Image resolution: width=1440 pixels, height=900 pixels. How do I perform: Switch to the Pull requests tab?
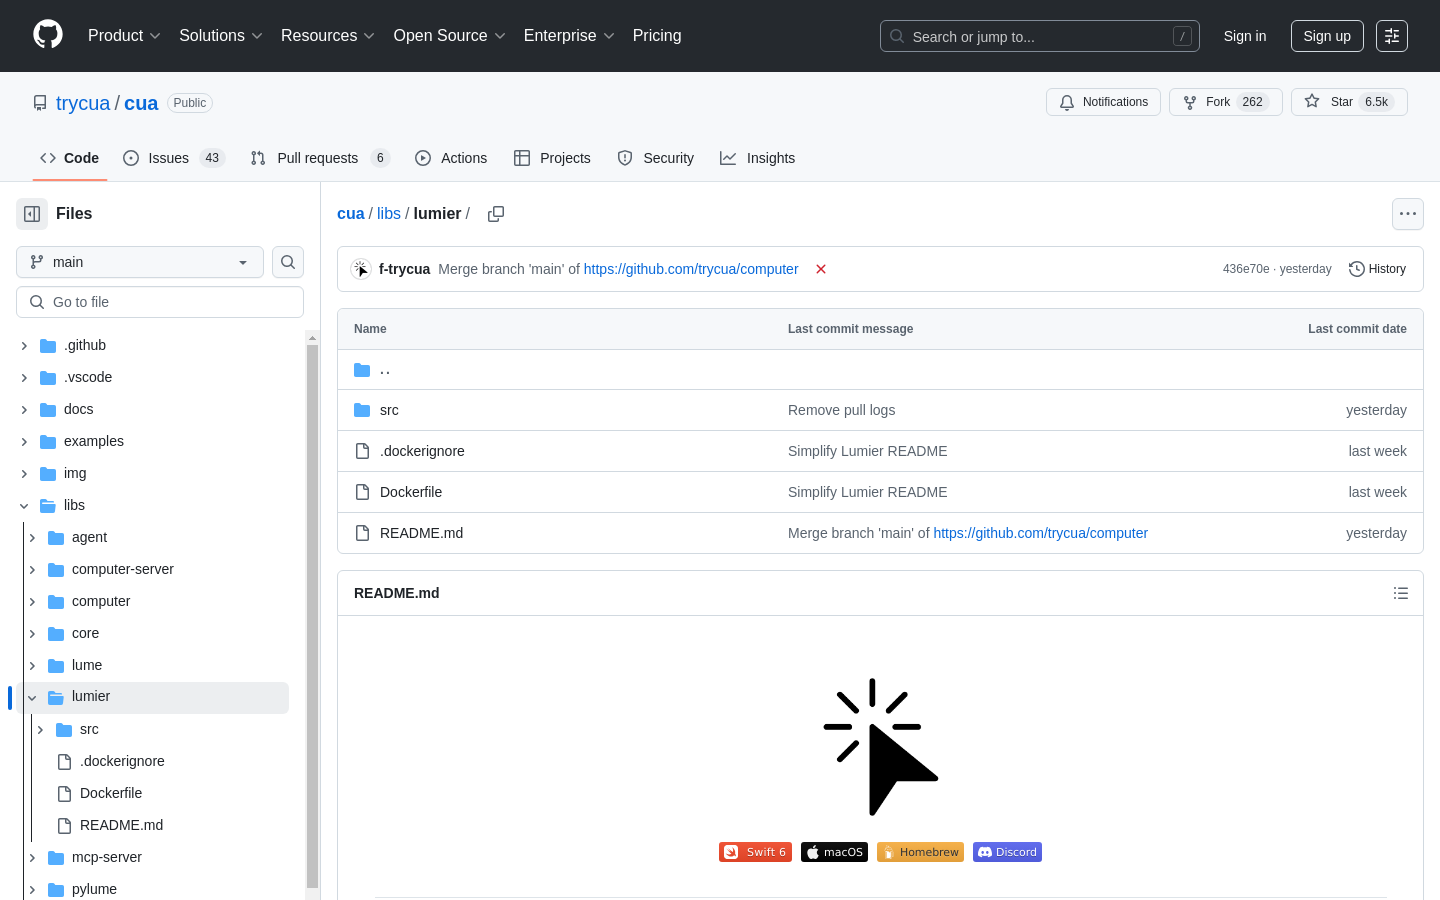tap(320, 158)
